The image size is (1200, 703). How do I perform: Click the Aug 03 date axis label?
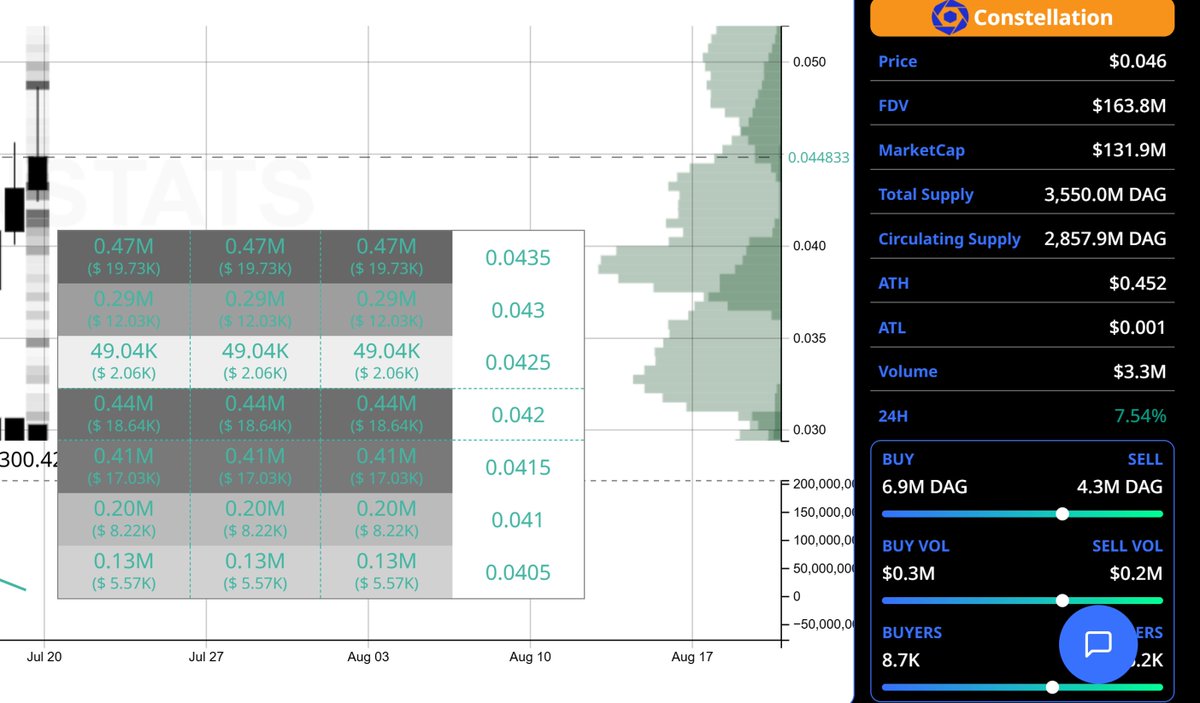coord(368,657)
